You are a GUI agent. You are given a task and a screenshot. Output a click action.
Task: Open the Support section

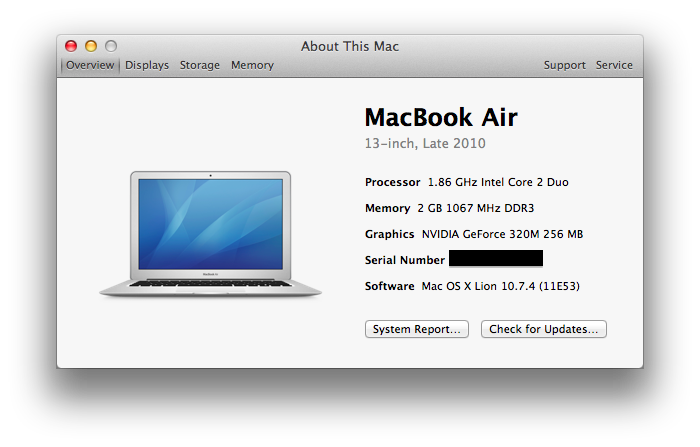point(564,65)
